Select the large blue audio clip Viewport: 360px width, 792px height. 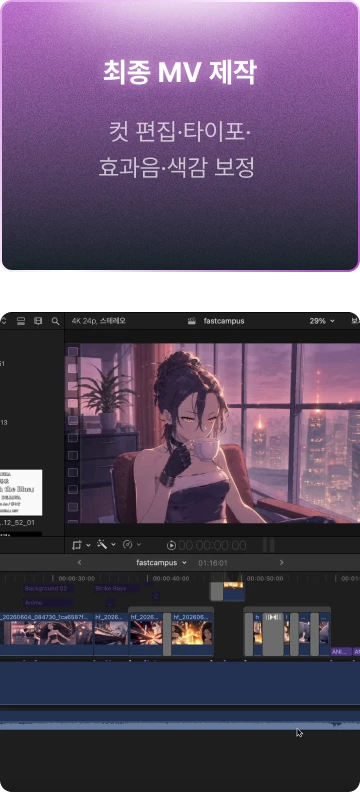click(180, 683)
